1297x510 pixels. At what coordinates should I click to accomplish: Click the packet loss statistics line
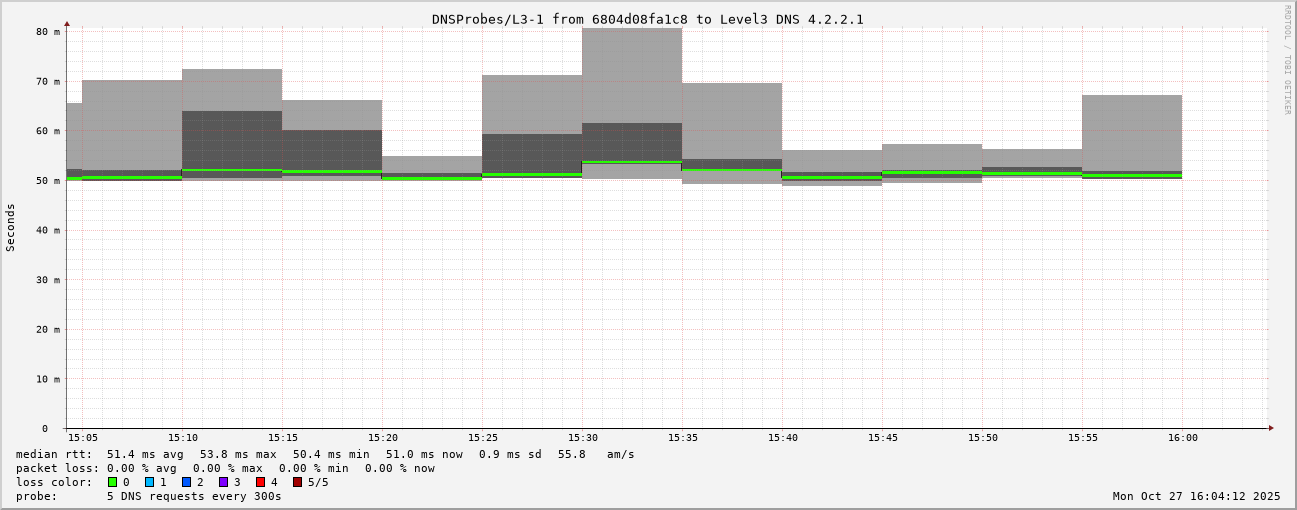tap(225, 468)
